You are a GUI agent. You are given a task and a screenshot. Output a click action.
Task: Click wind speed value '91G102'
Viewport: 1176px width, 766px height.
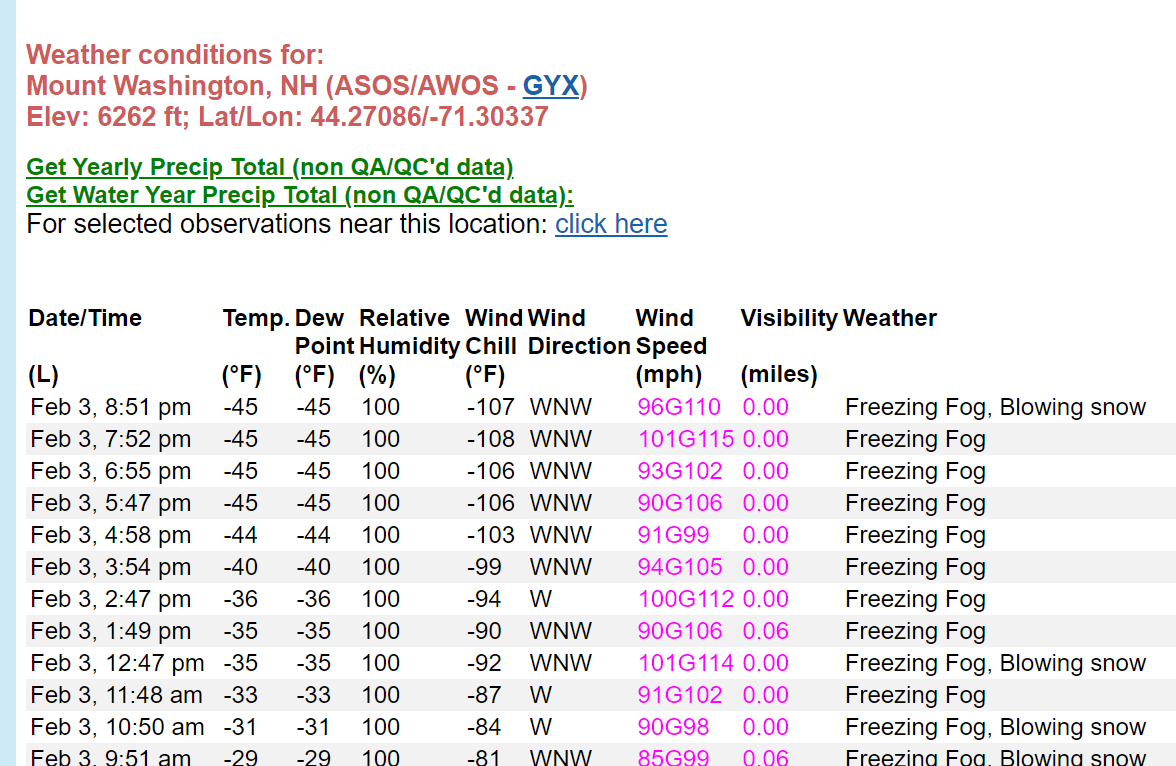[680, 695]
